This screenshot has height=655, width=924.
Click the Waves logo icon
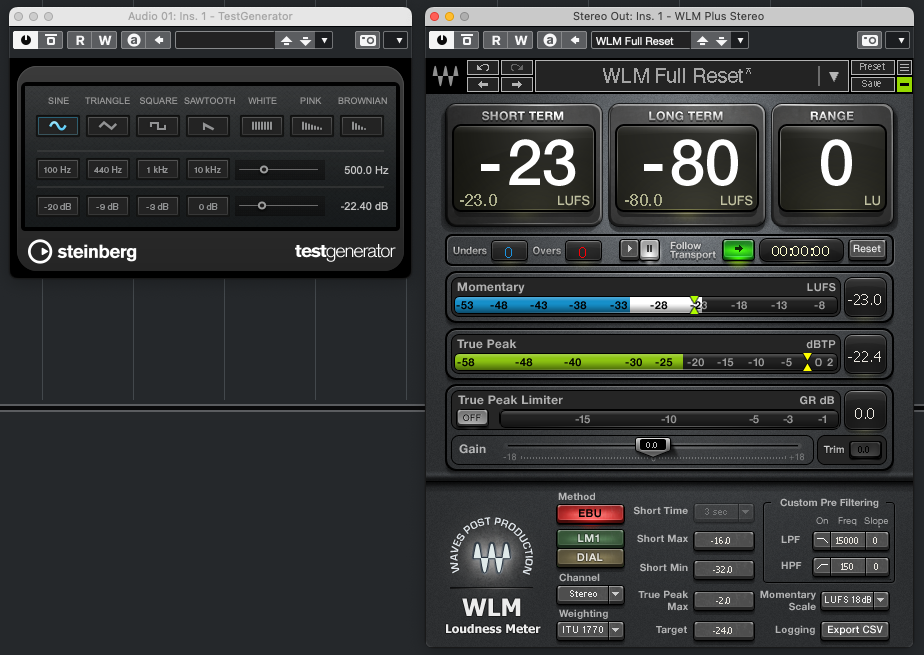click(446, 75)
